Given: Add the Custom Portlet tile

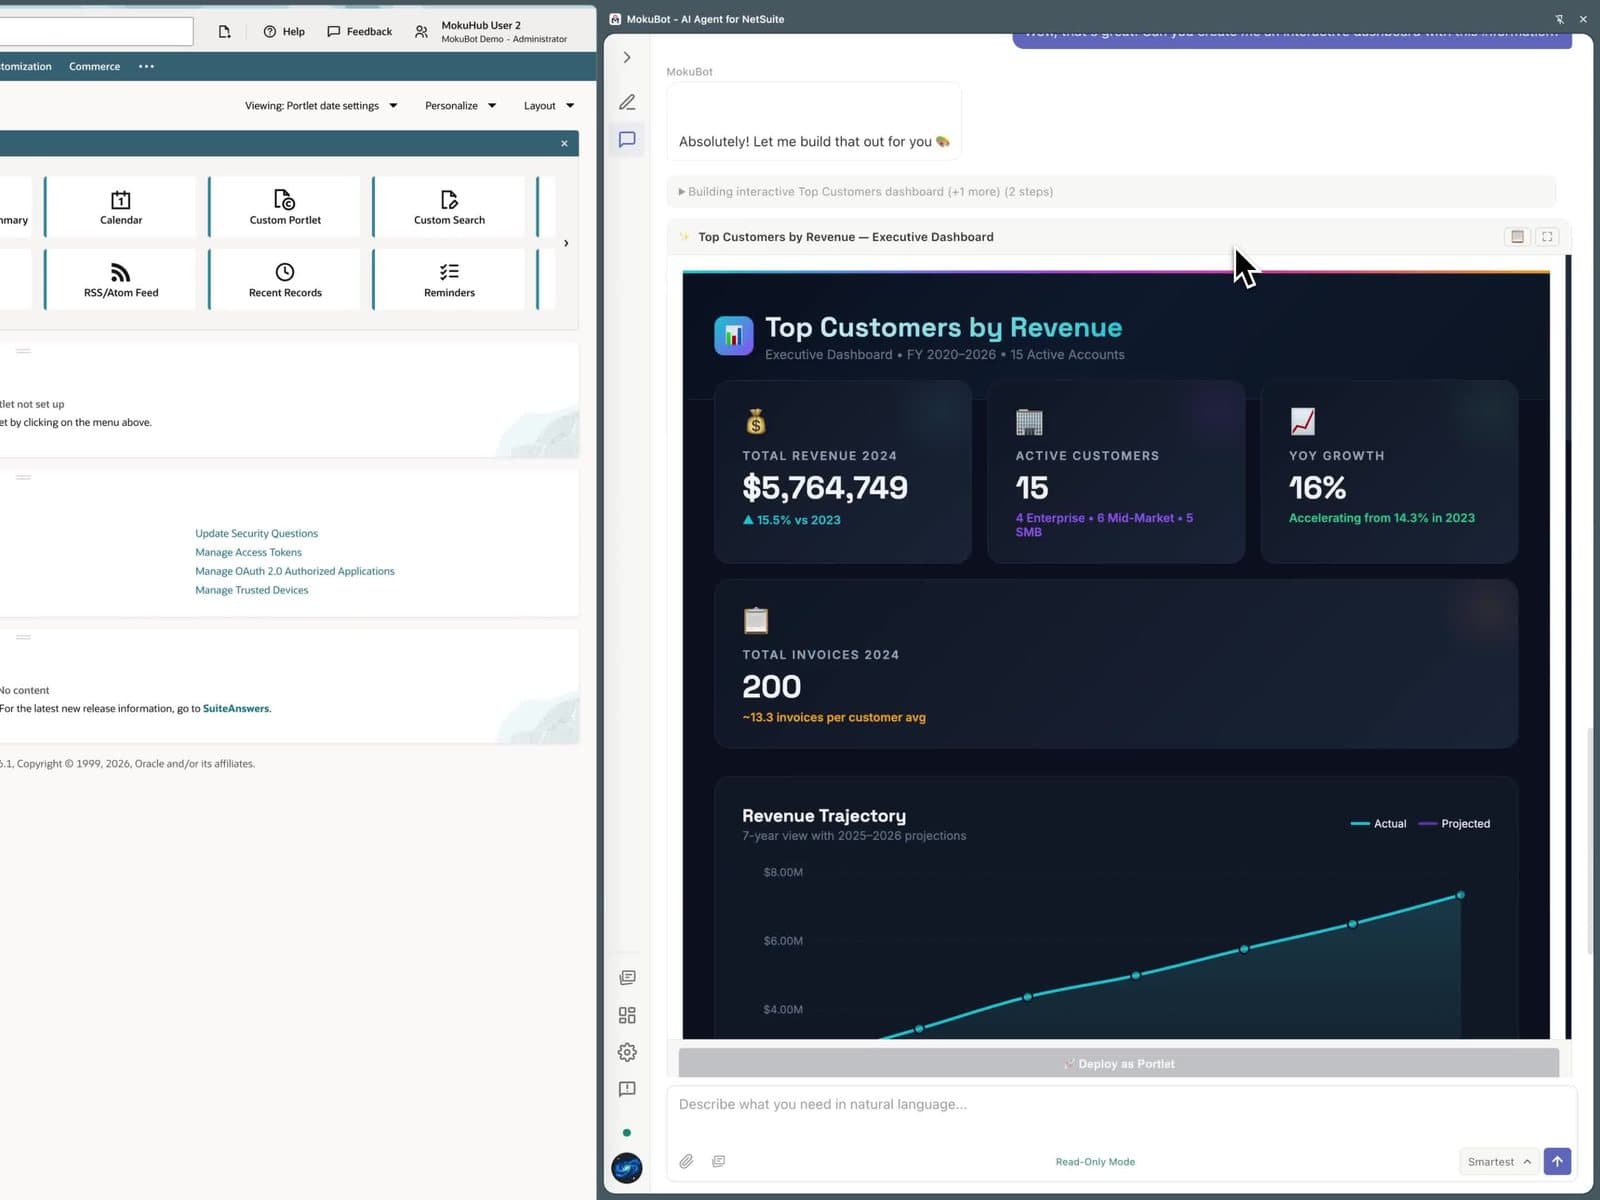Looking at the screenshot, I should point(285,207).
